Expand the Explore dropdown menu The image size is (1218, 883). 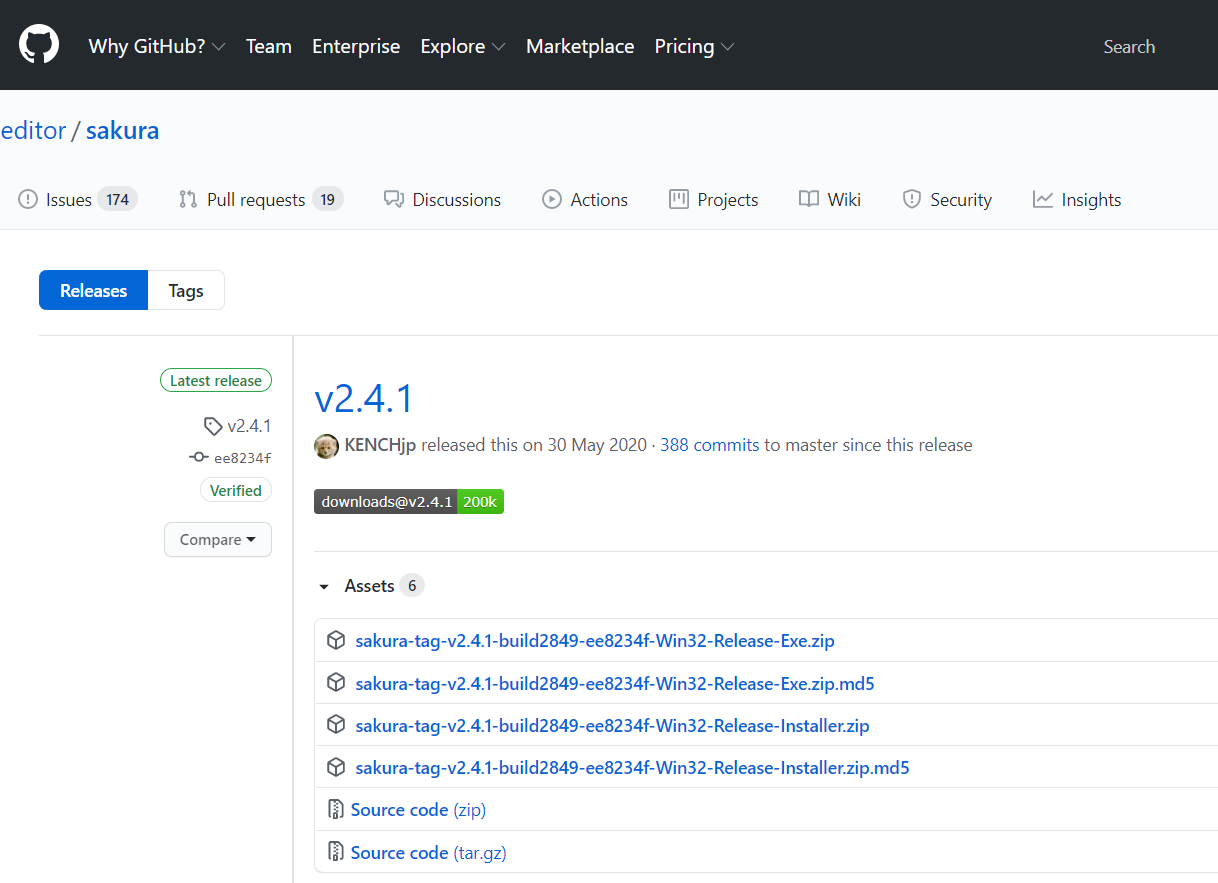[463, 46]
